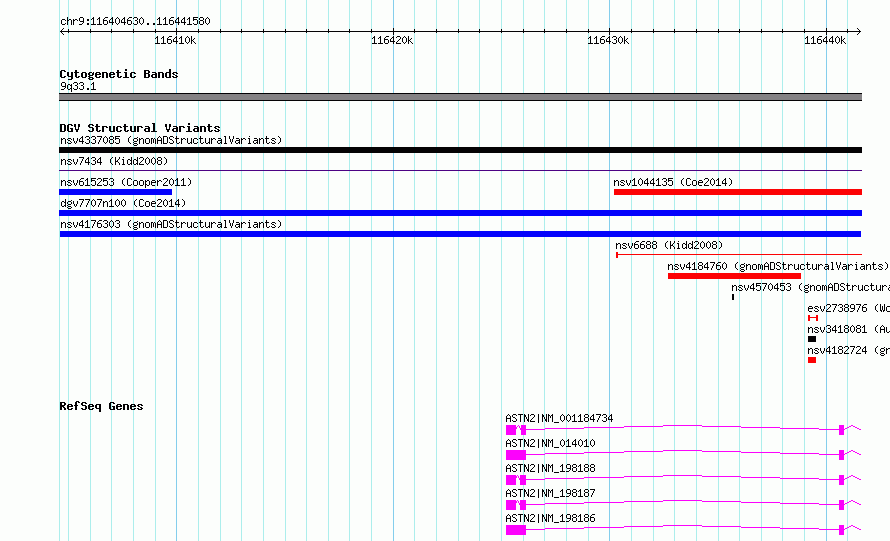Click the left arrow of the ruler
The height and width of the screenshot is (541, 890).
pyautogui.click(x=63, y=31)
